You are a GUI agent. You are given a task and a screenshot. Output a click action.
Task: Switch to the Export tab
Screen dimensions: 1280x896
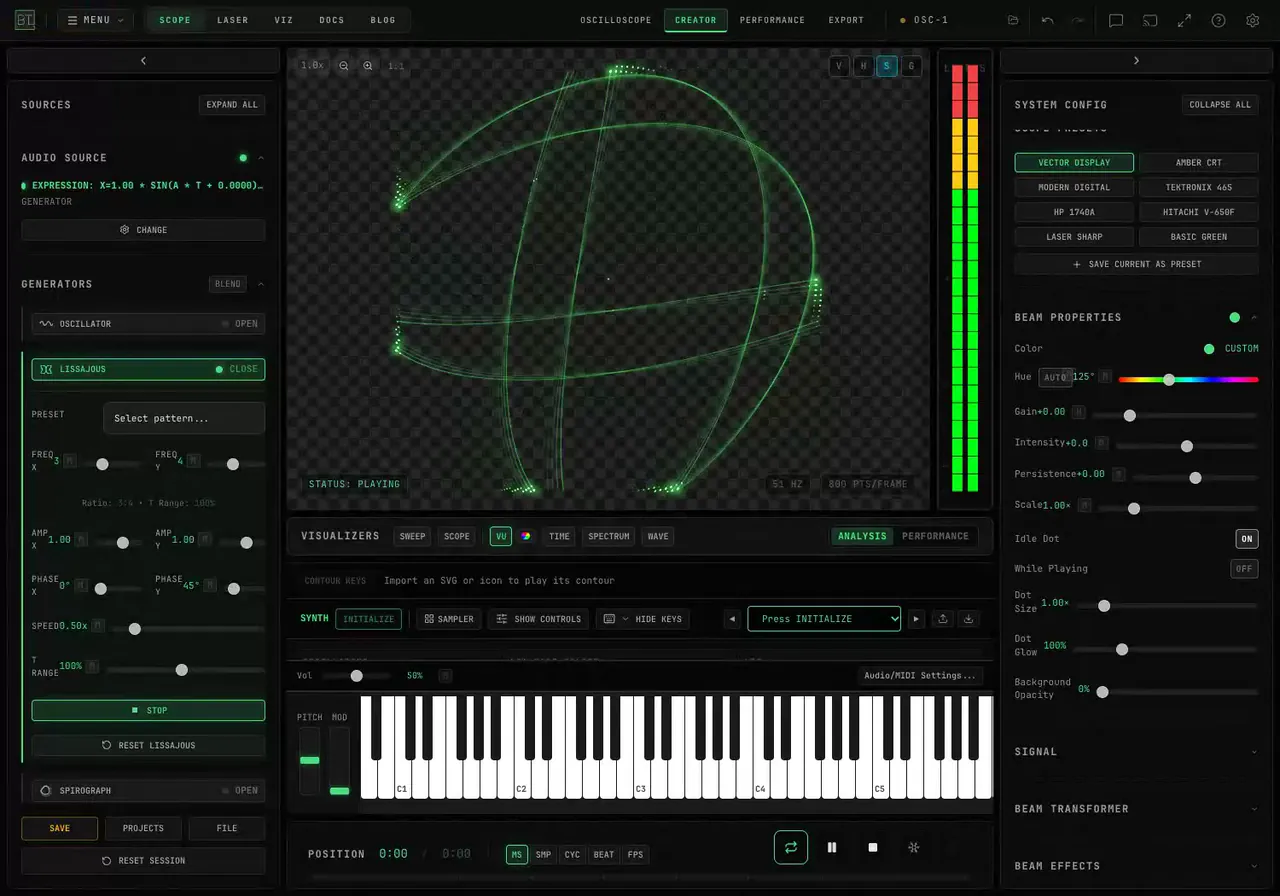[x=846, y=20]
